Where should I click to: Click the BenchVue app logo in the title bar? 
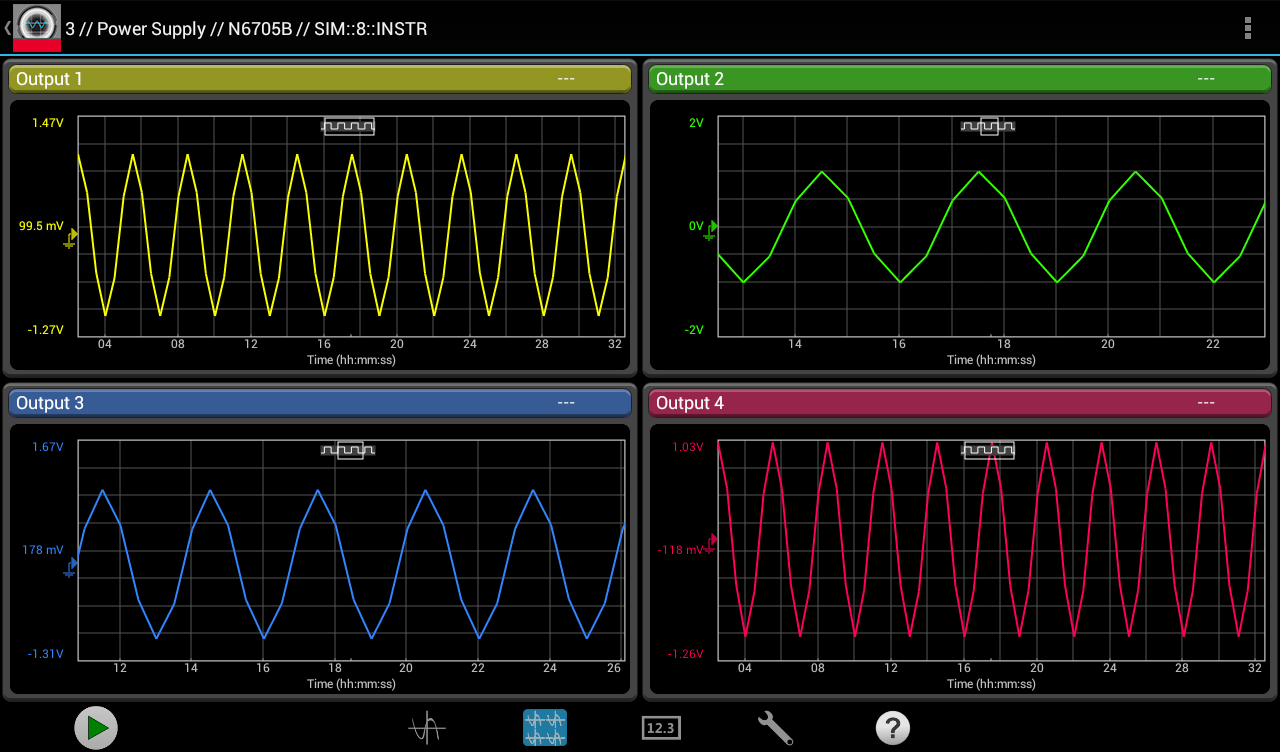[36, 26]
